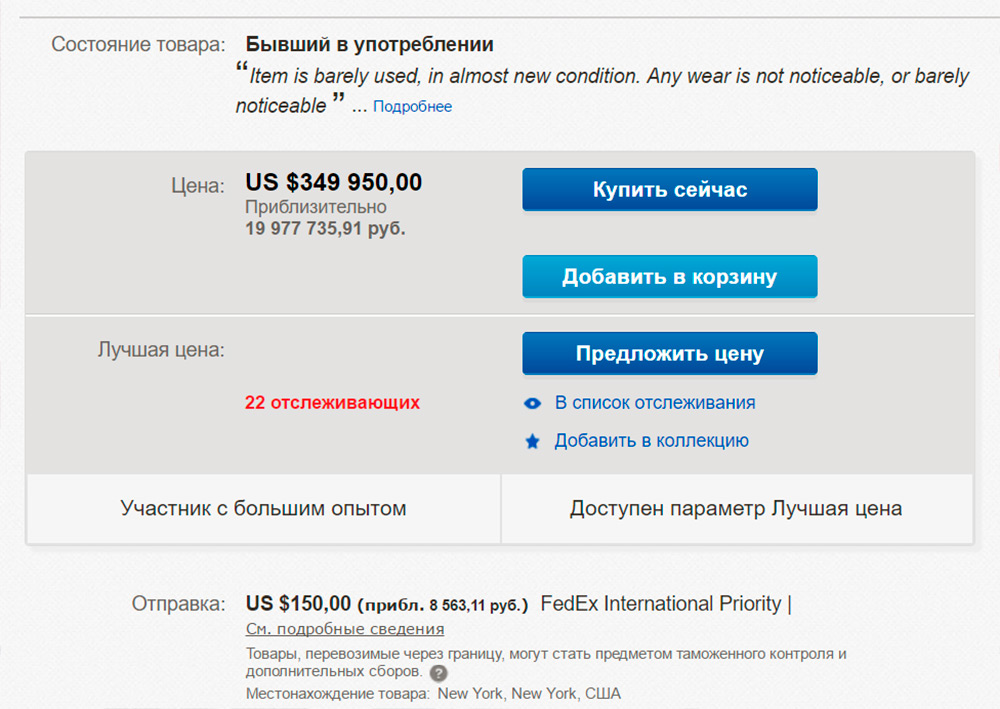Click the "Добавить в коллекцию" link
This screenshot has width=1000, height=709.
coord(651,441)
